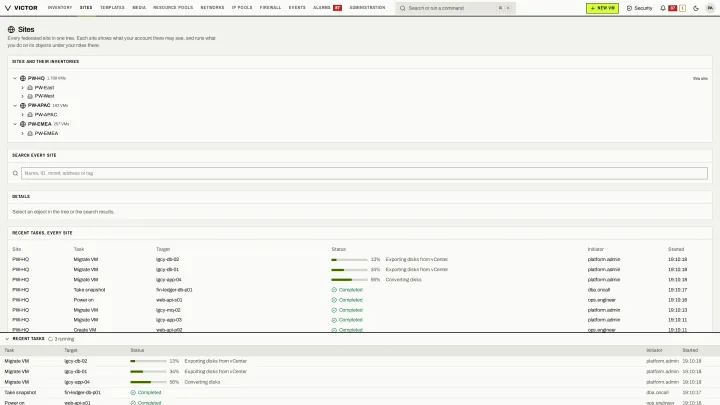
Task: Open the Inventory menu
Action: [60, 8]
